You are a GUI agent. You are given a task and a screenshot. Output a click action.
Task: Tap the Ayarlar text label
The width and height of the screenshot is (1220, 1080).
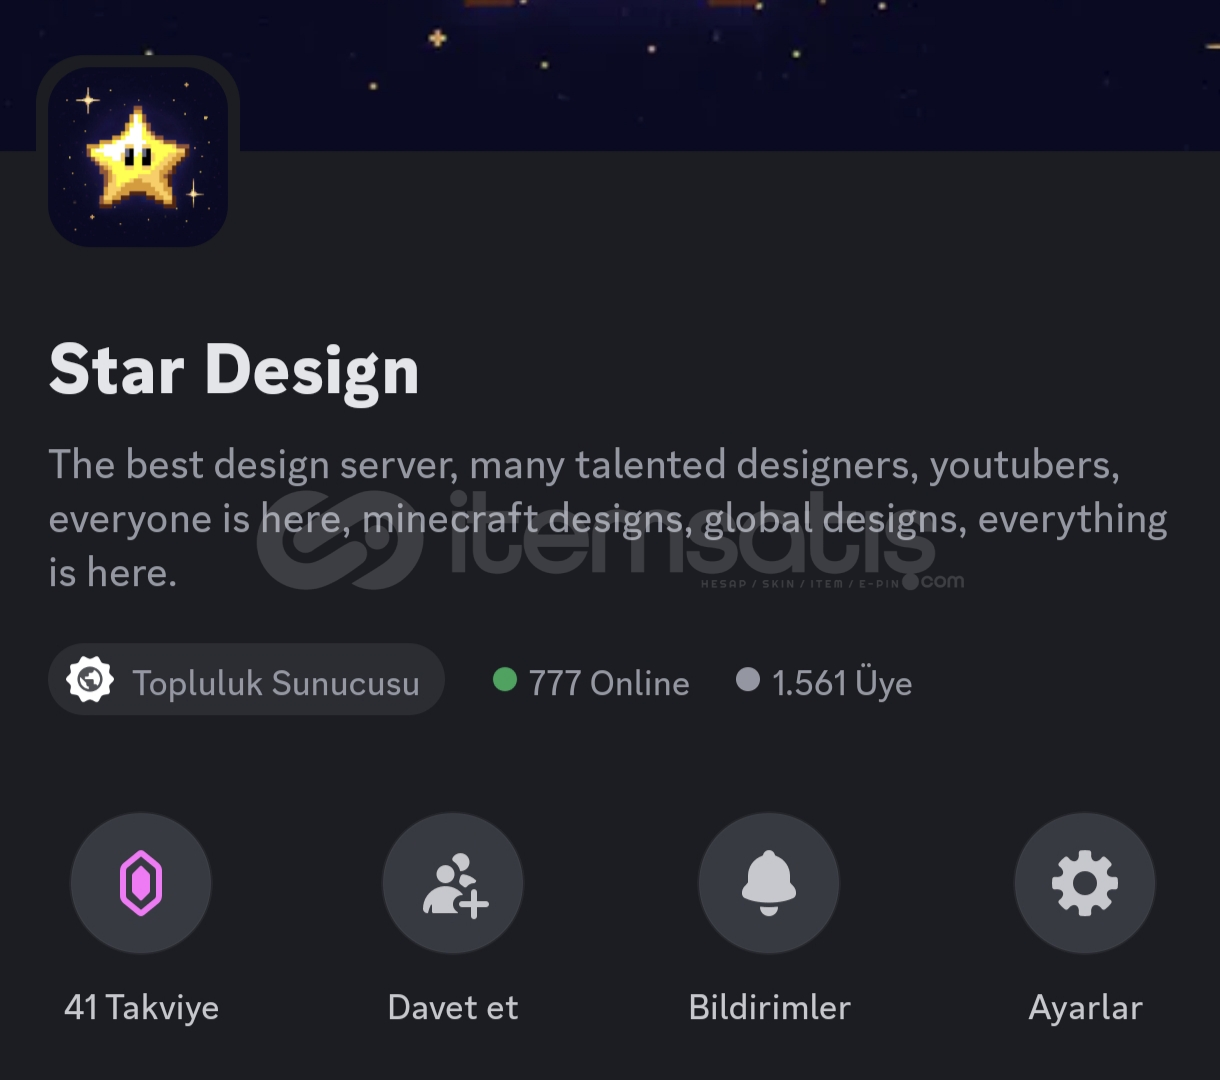click(1086, 1007)
